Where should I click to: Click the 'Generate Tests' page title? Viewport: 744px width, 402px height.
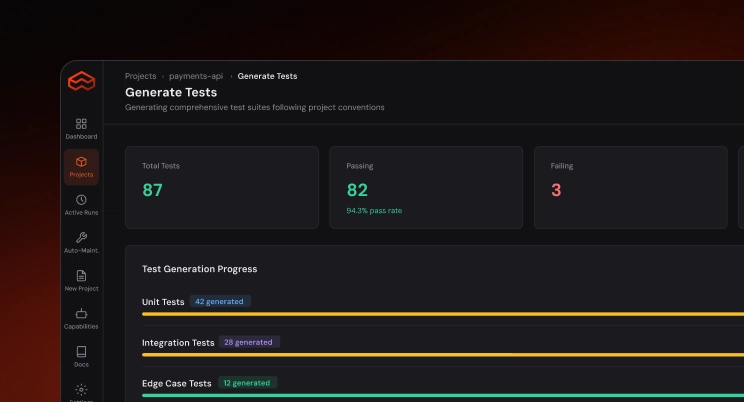tap(171, 92)
